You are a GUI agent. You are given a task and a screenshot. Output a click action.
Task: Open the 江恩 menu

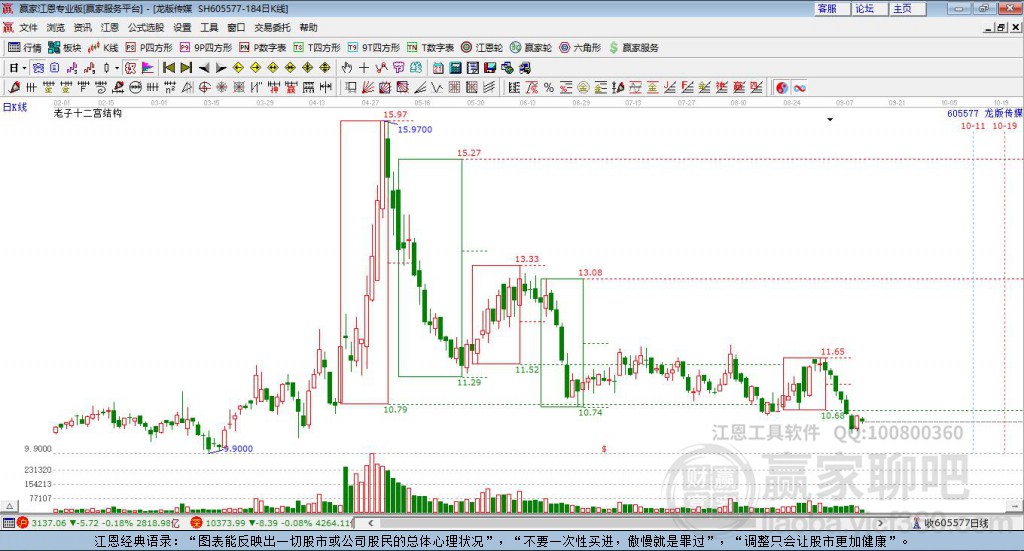110,27
